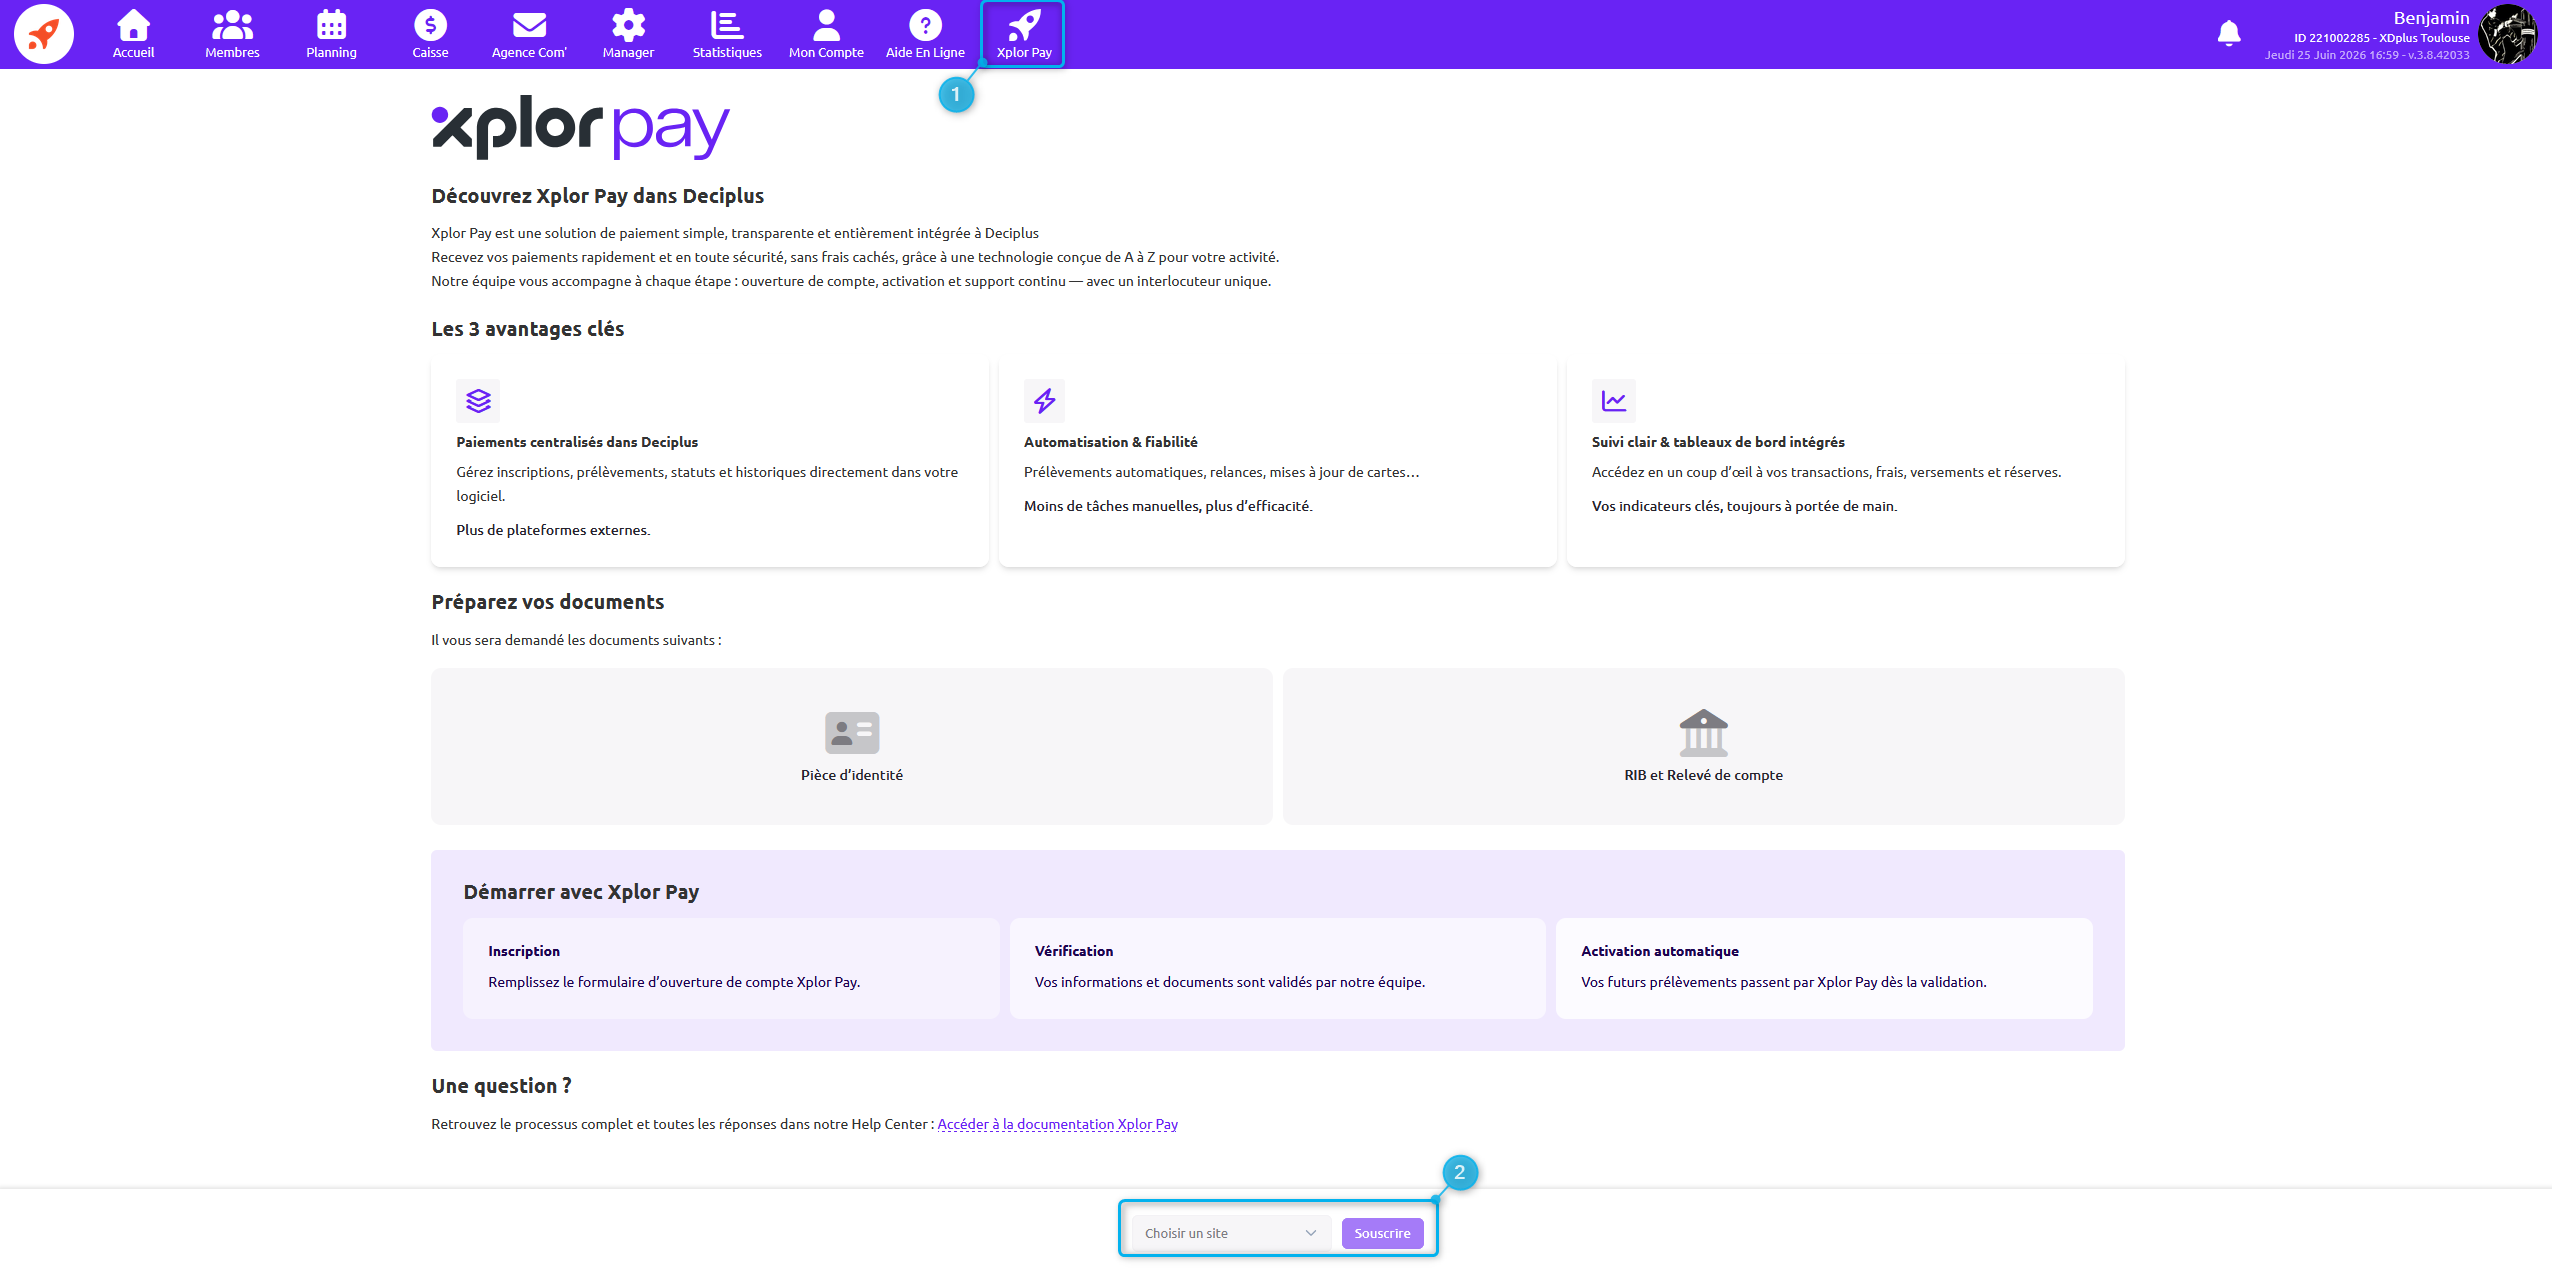The width and height of the screenshot is (2552, 1277).
Task: Open the Xplor Pay documentation link
Action: tap(1057, 1124)
